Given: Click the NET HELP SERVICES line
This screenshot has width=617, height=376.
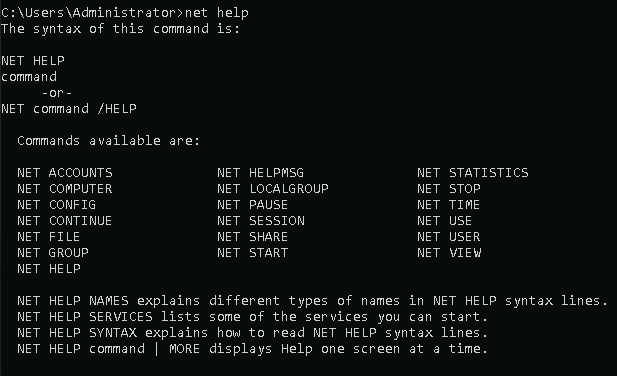Looking at the screenshot, I should click(x=253, y=317).
